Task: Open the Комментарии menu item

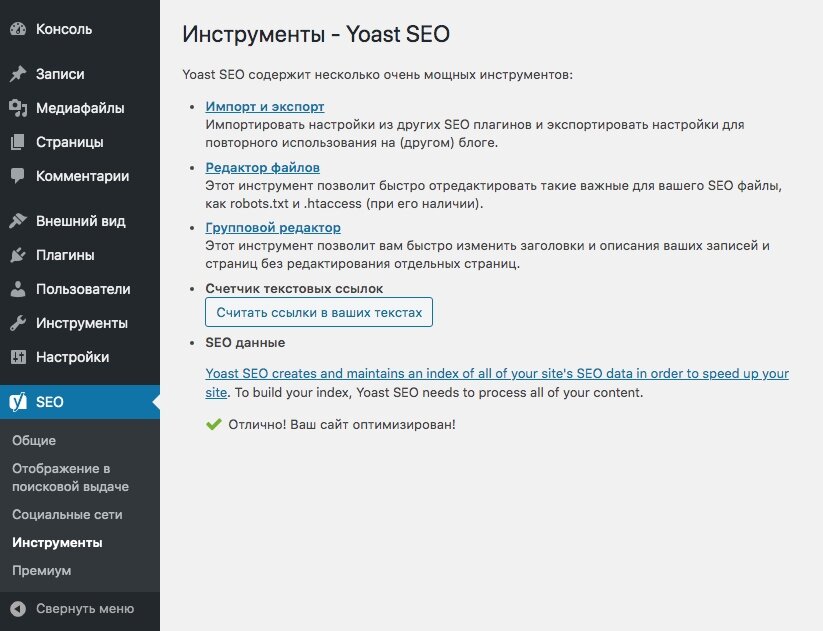Action: coord(80,176)
